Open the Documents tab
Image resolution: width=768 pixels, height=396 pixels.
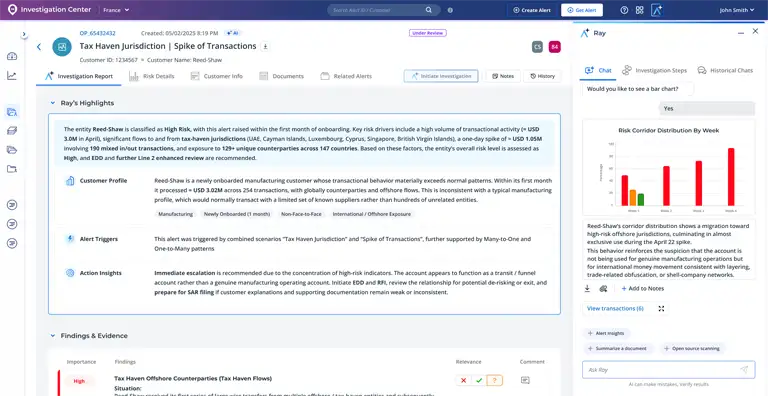coord(282,76)
